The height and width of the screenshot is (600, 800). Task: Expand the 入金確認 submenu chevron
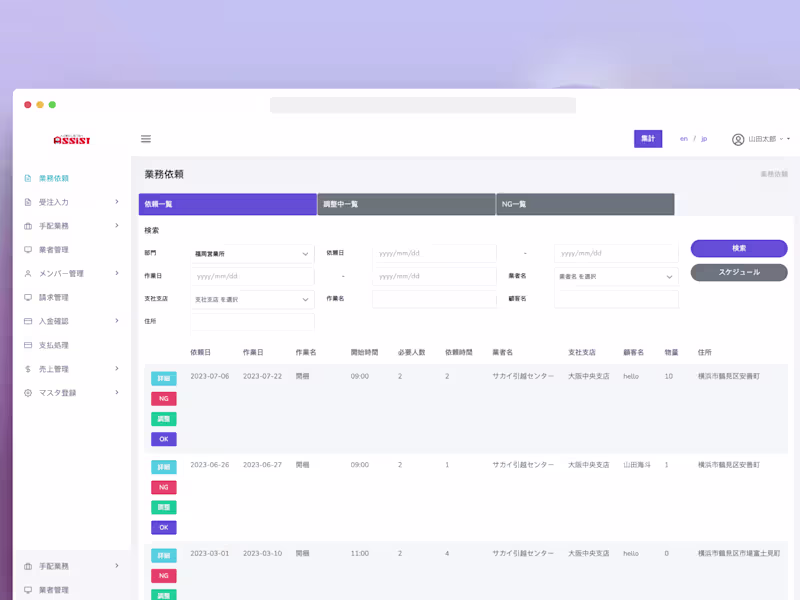pos(117,320)
